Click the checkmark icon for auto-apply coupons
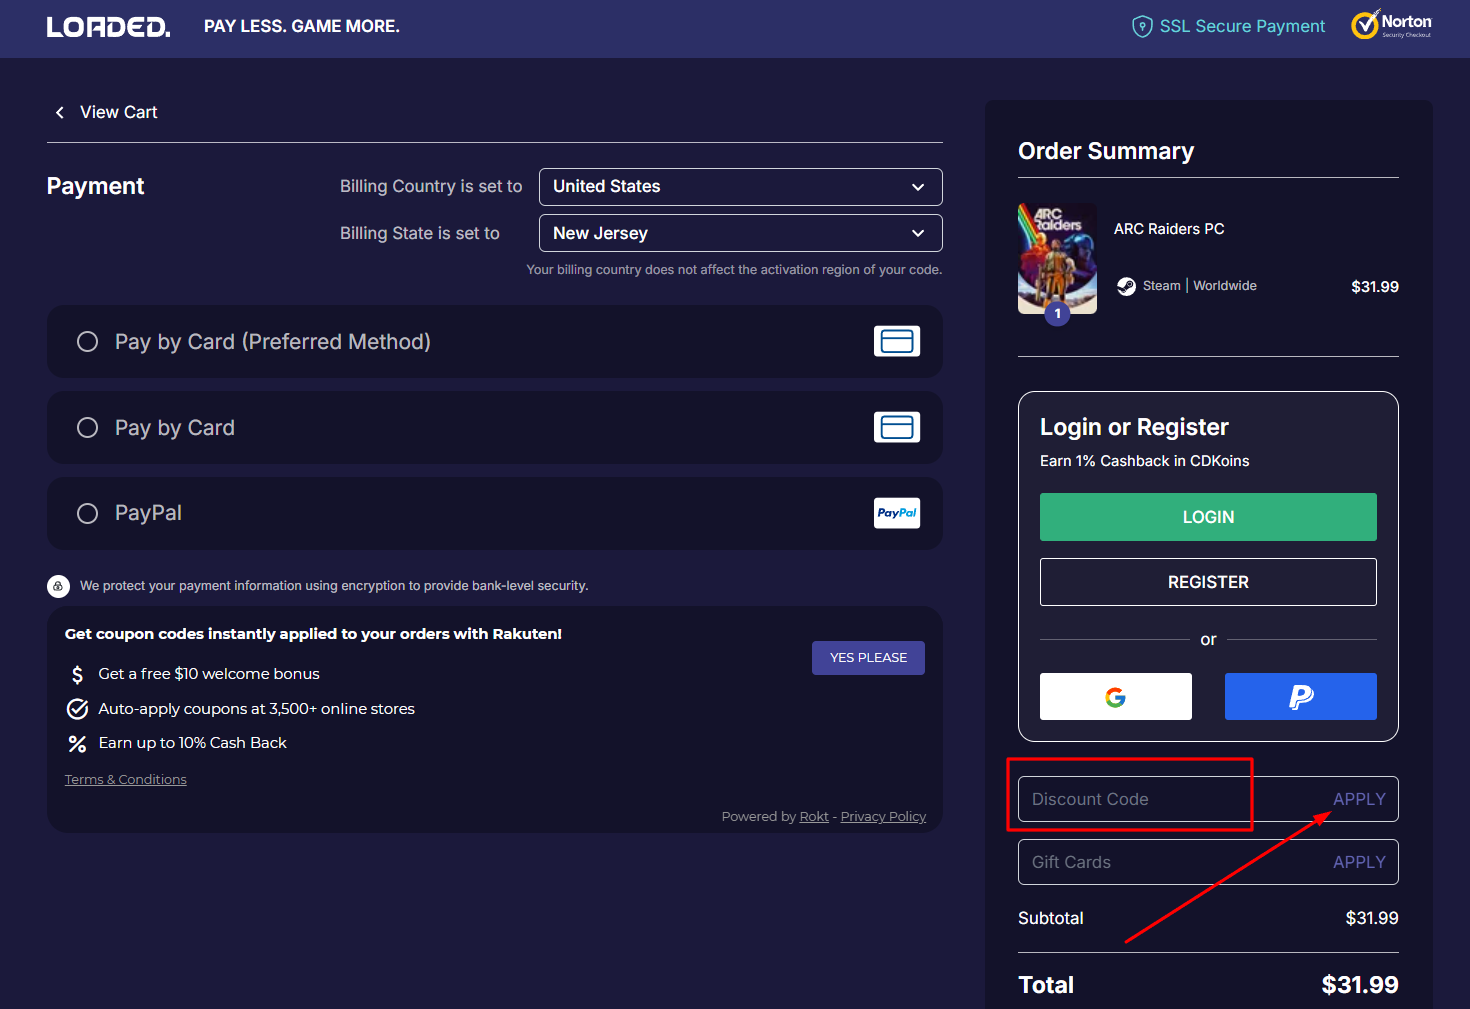The width and height of the screenshot is (1470, 1009). pyautogui.click(x=77, y=709)
